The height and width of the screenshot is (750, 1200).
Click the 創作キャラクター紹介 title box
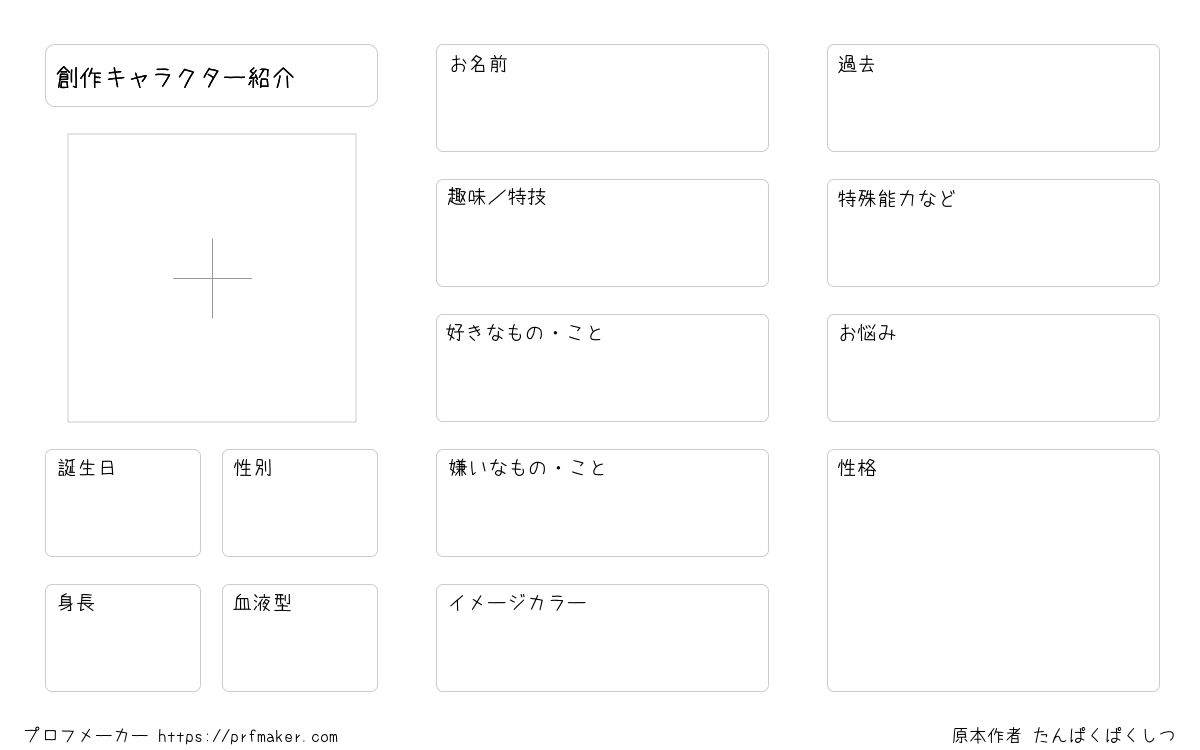[x=211, y=75]
